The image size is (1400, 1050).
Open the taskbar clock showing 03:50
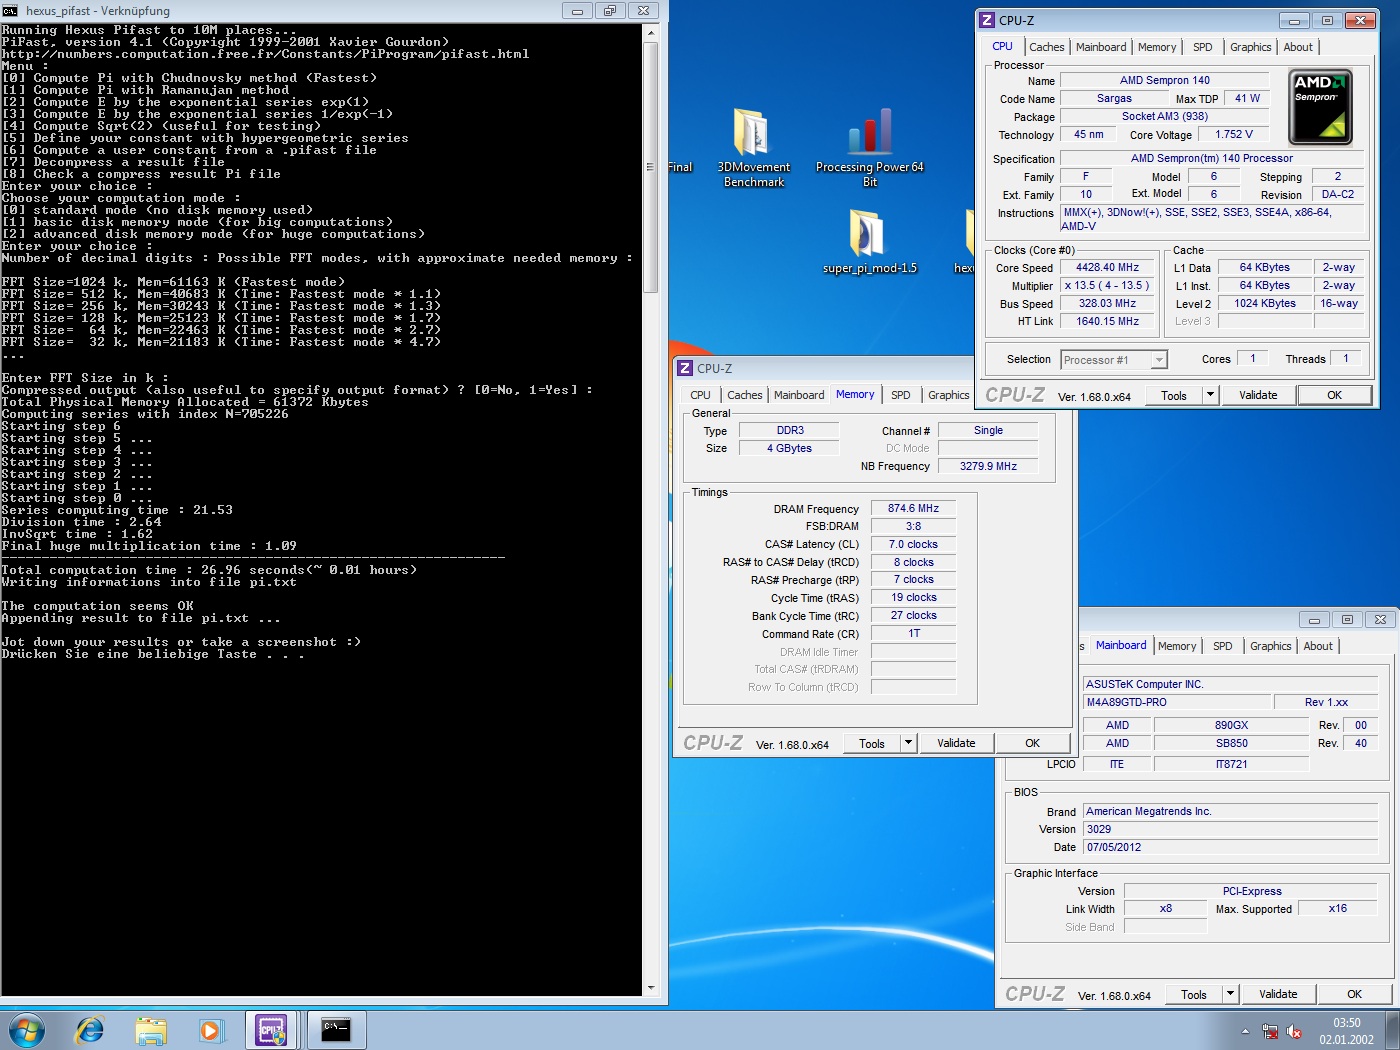click(1346, 1031)
